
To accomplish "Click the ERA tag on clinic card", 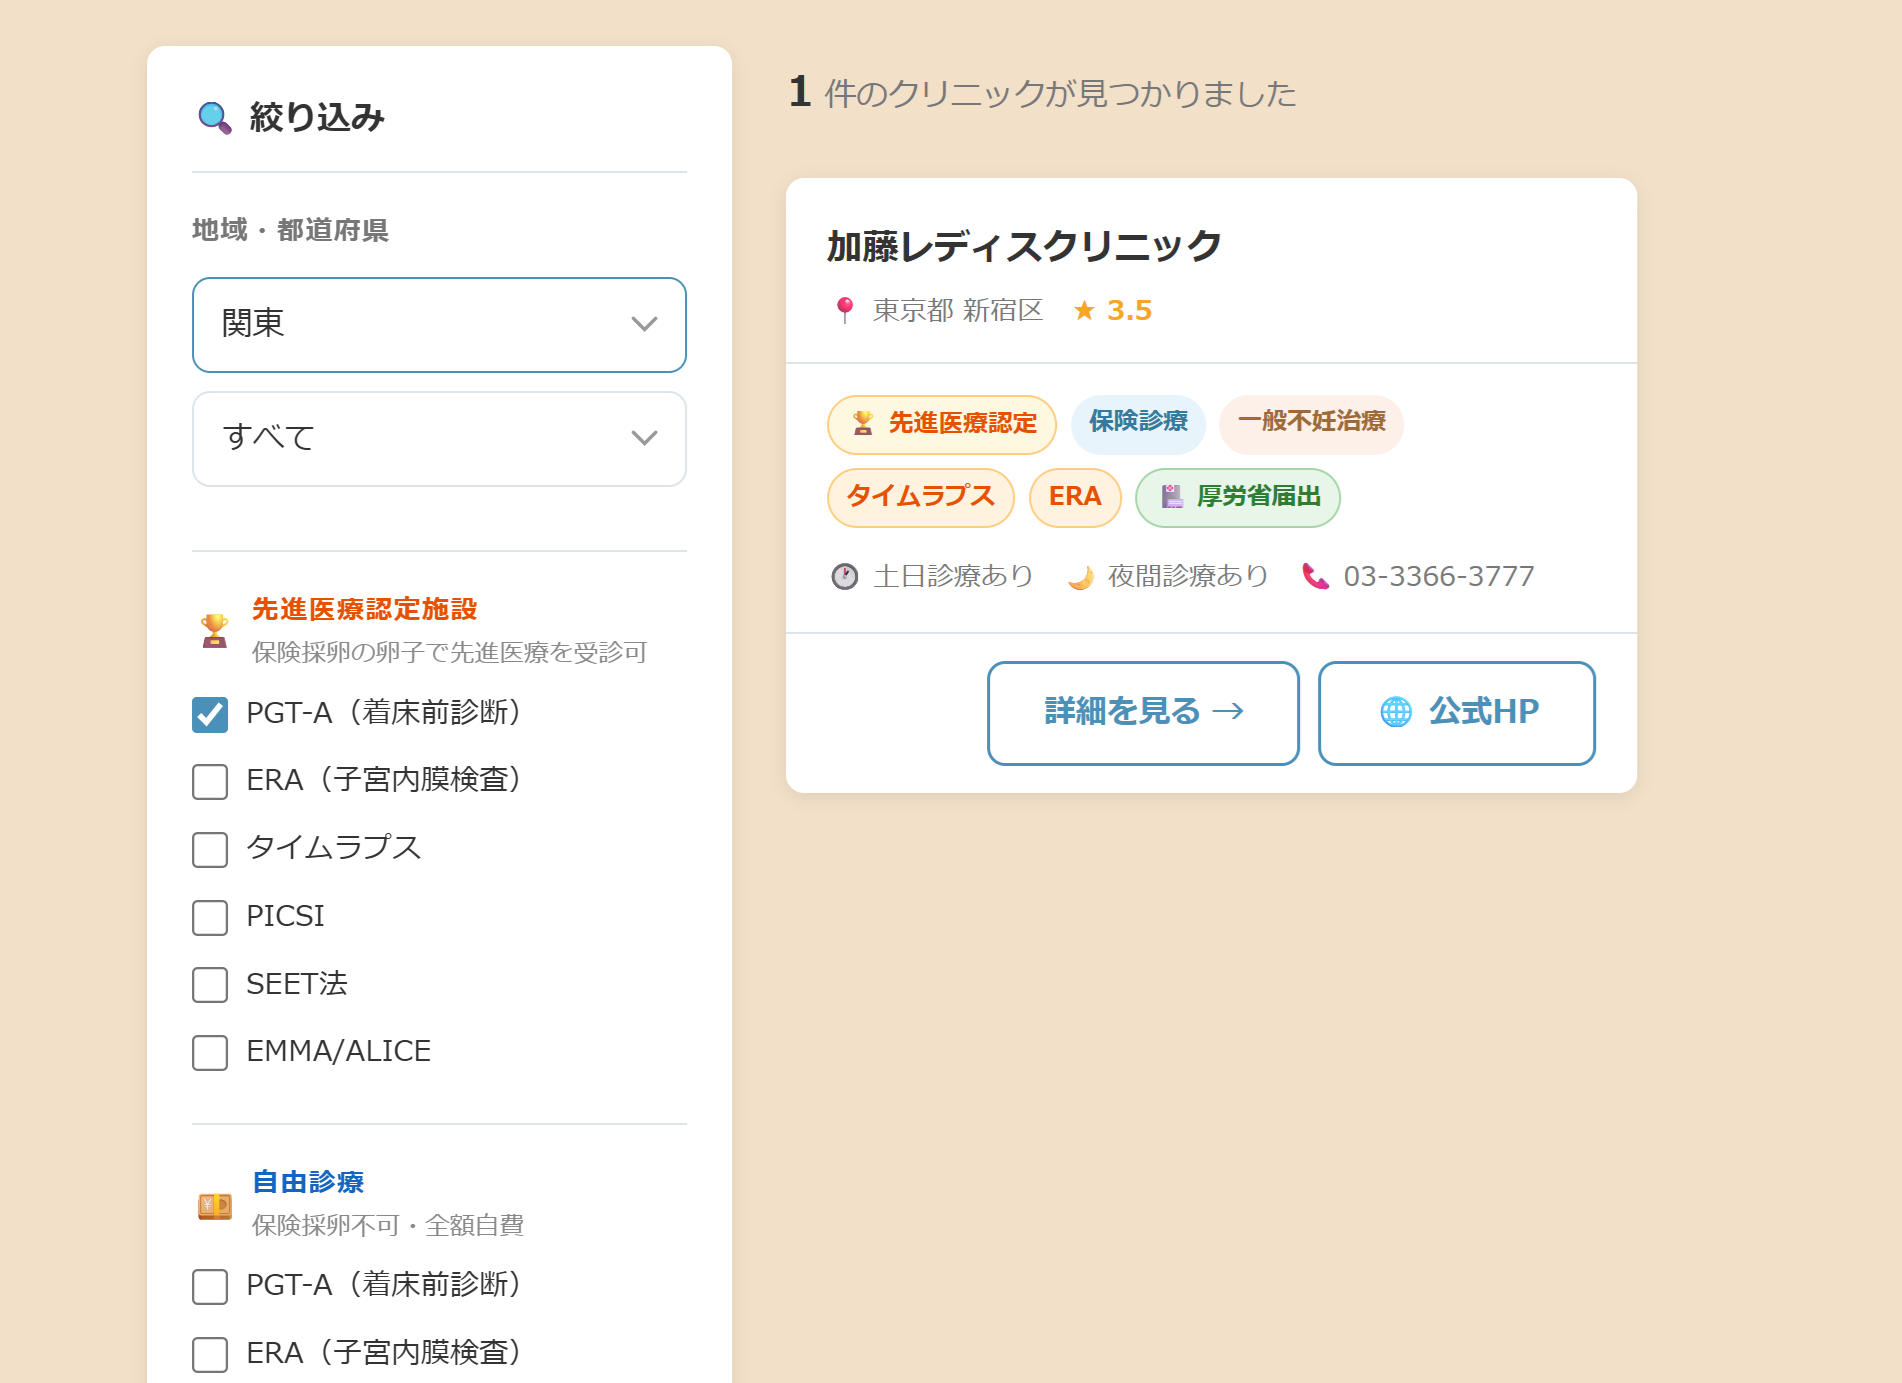I will coord(1075,497).
